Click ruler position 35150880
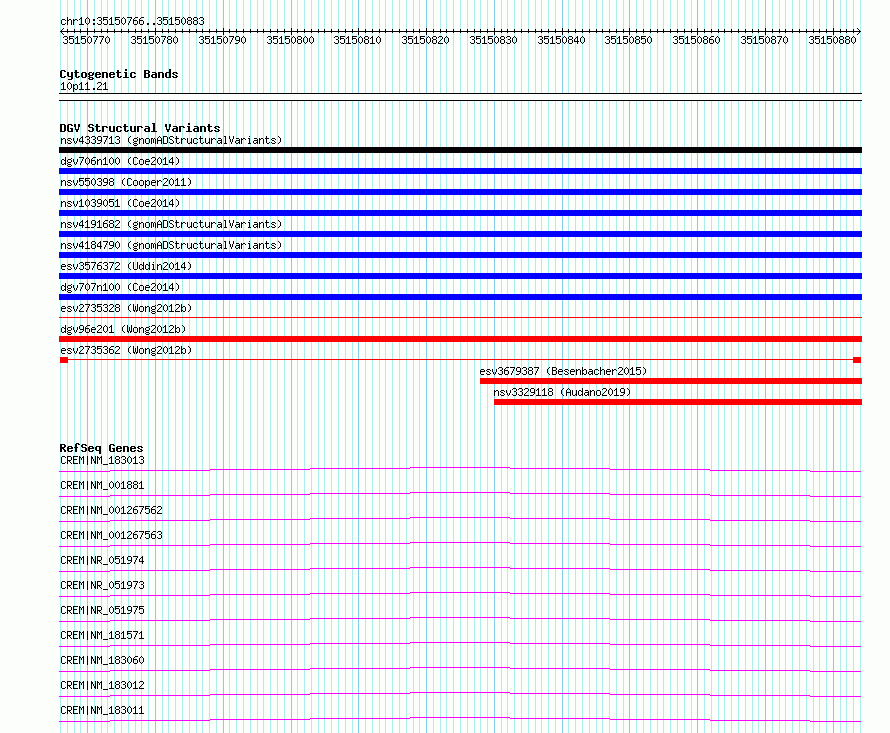890x733 pixels. point(832,40)
